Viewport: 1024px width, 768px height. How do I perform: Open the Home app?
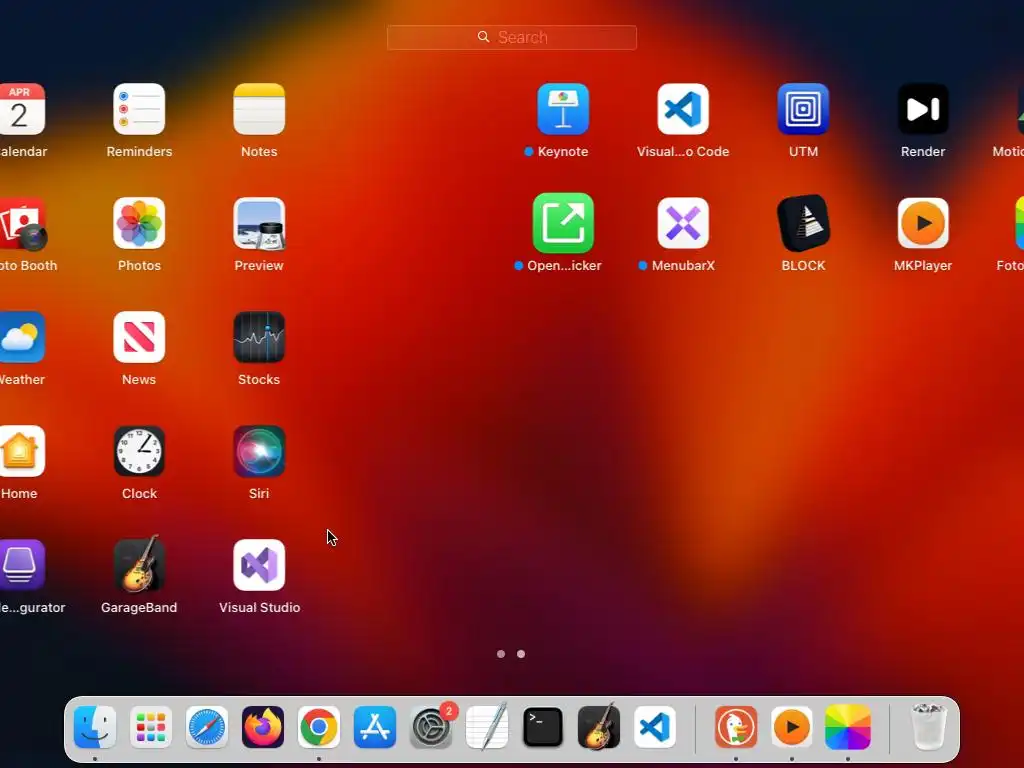click(x=20, y=451)
